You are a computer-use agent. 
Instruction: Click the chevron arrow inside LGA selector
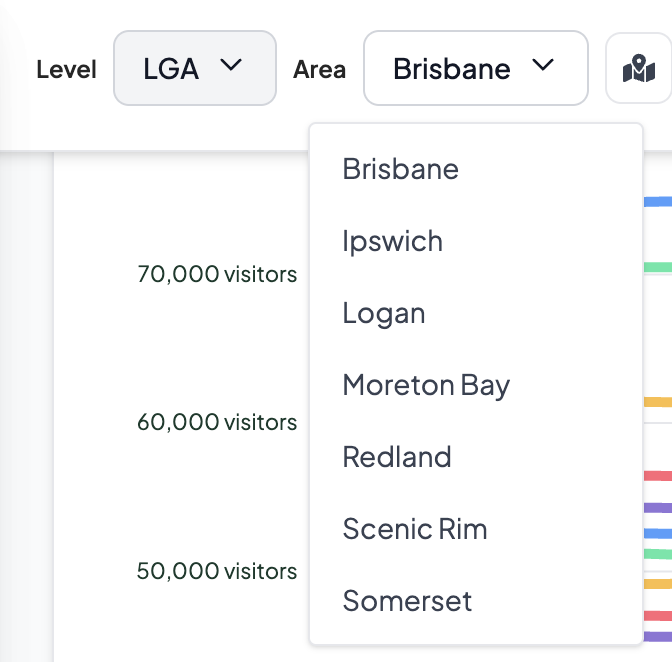231,66
